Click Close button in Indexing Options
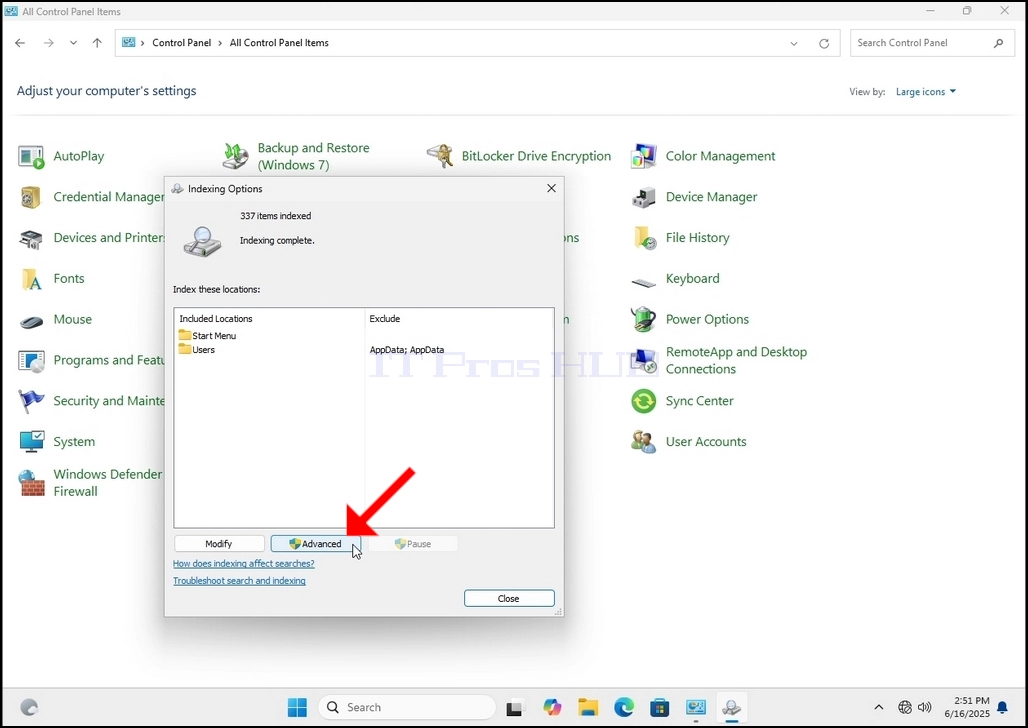 [x=509, y=599]
